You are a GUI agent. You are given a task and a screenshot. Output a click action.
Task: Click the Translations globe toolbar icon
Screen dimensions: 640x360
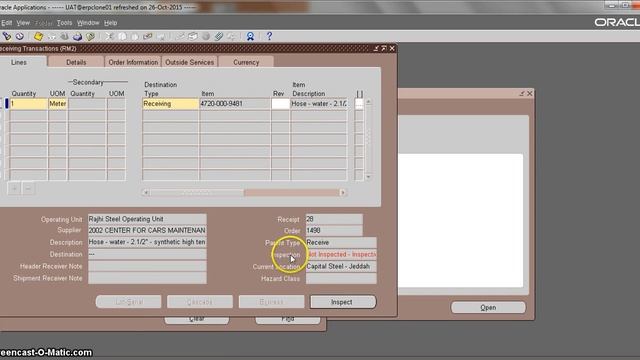[x=206, y=36]
